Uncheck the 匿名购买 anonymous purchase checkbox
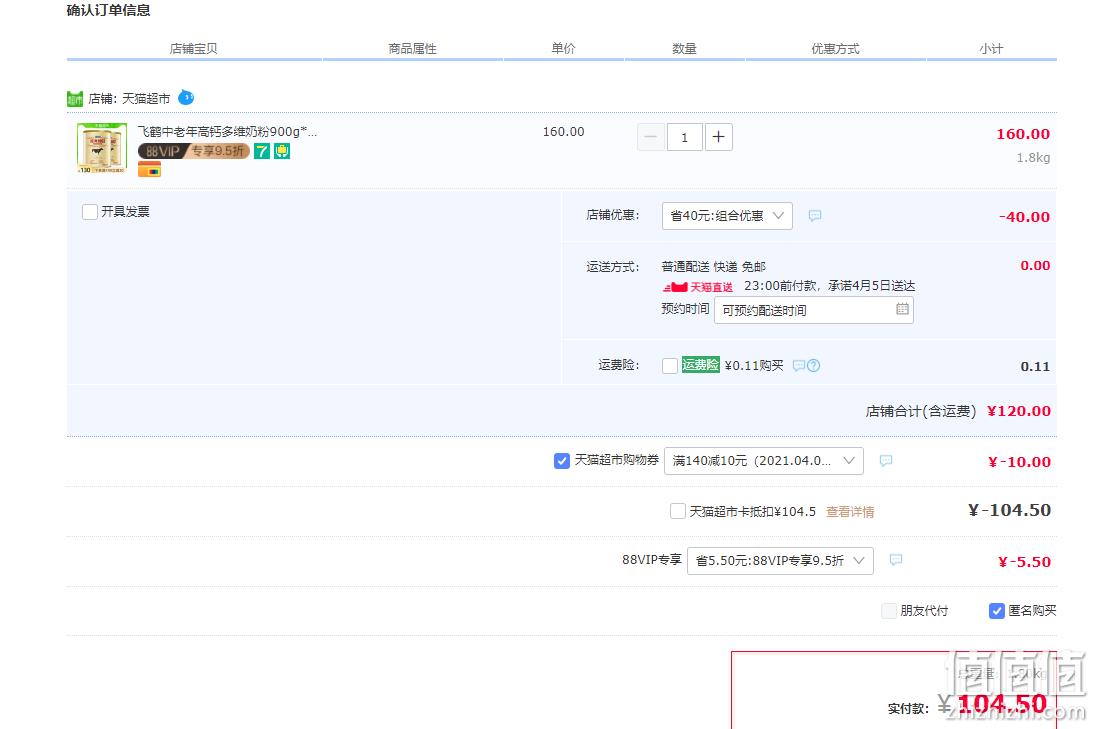This screenshot has width=1095, height=729. point(997,611)
